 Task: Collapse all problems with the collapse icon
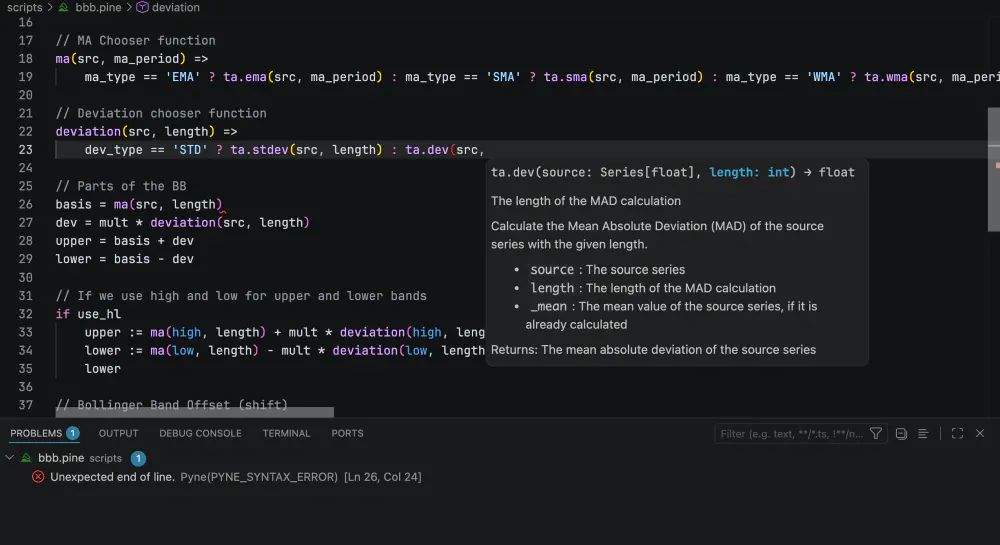point(901,433)
